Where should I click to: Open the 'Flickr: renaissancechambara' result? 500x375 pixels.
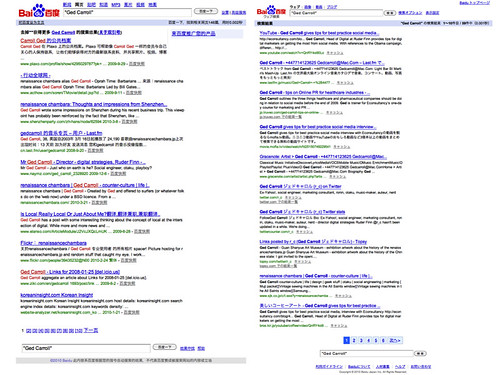click(x=53, y=243)
